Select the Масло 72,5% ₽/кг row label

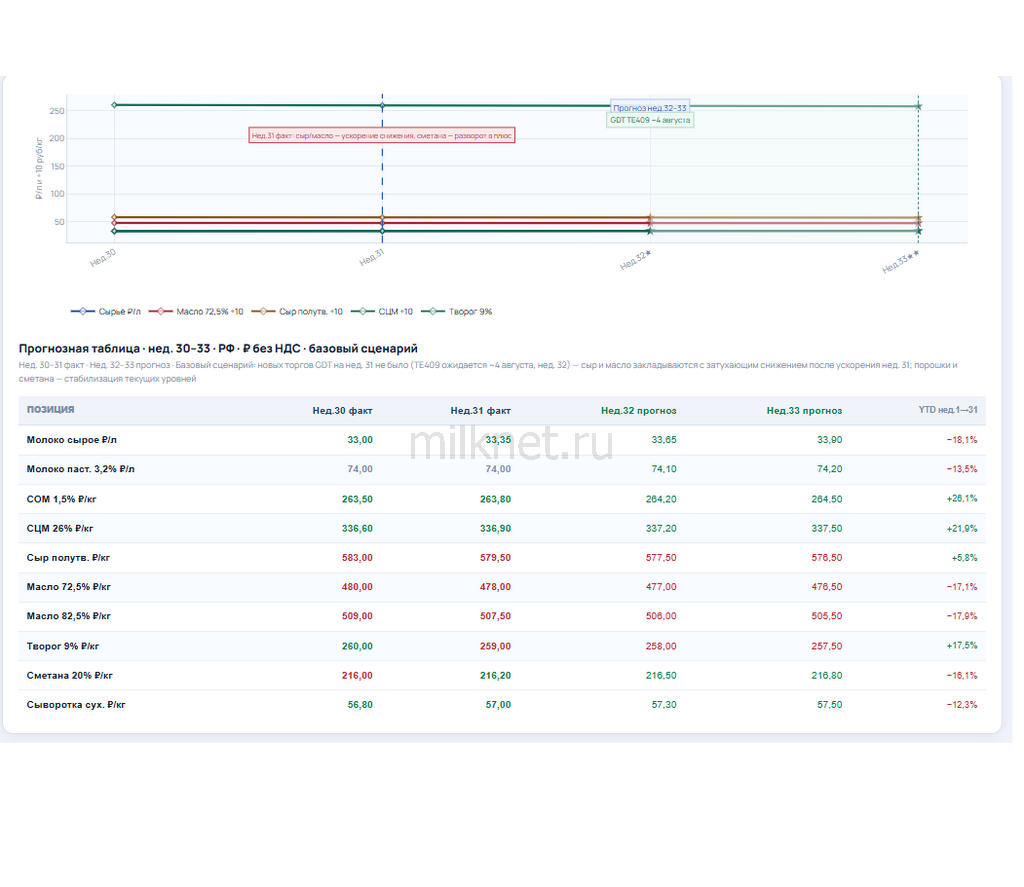click(69, 587)
